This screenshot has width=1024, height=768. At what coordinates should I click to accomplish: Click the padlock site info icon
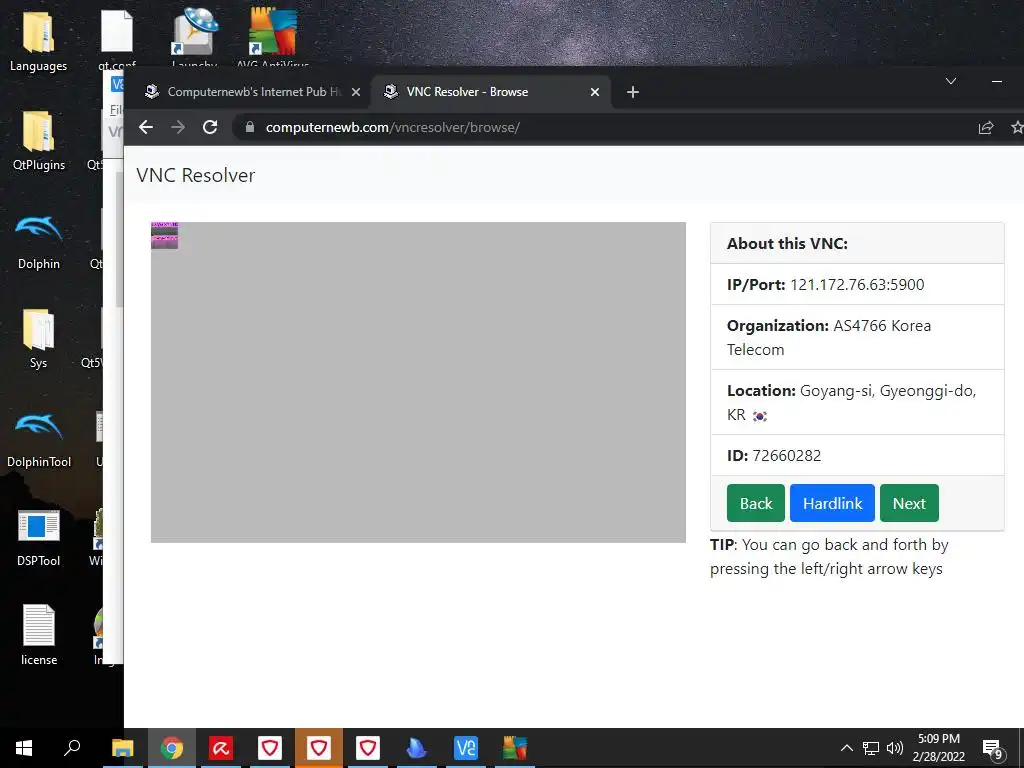click(249, 127)
